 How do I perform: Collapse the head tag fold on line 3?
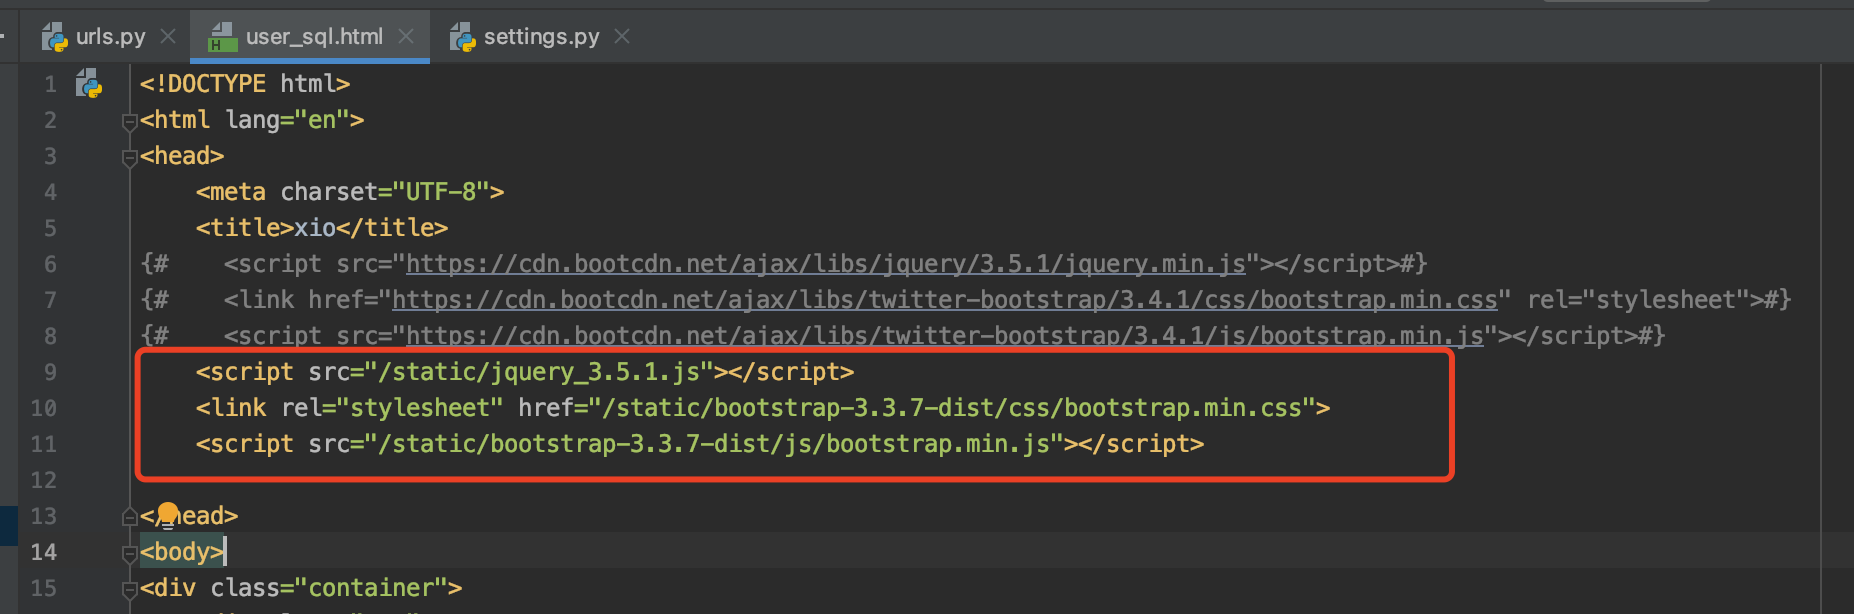point(129,157)
